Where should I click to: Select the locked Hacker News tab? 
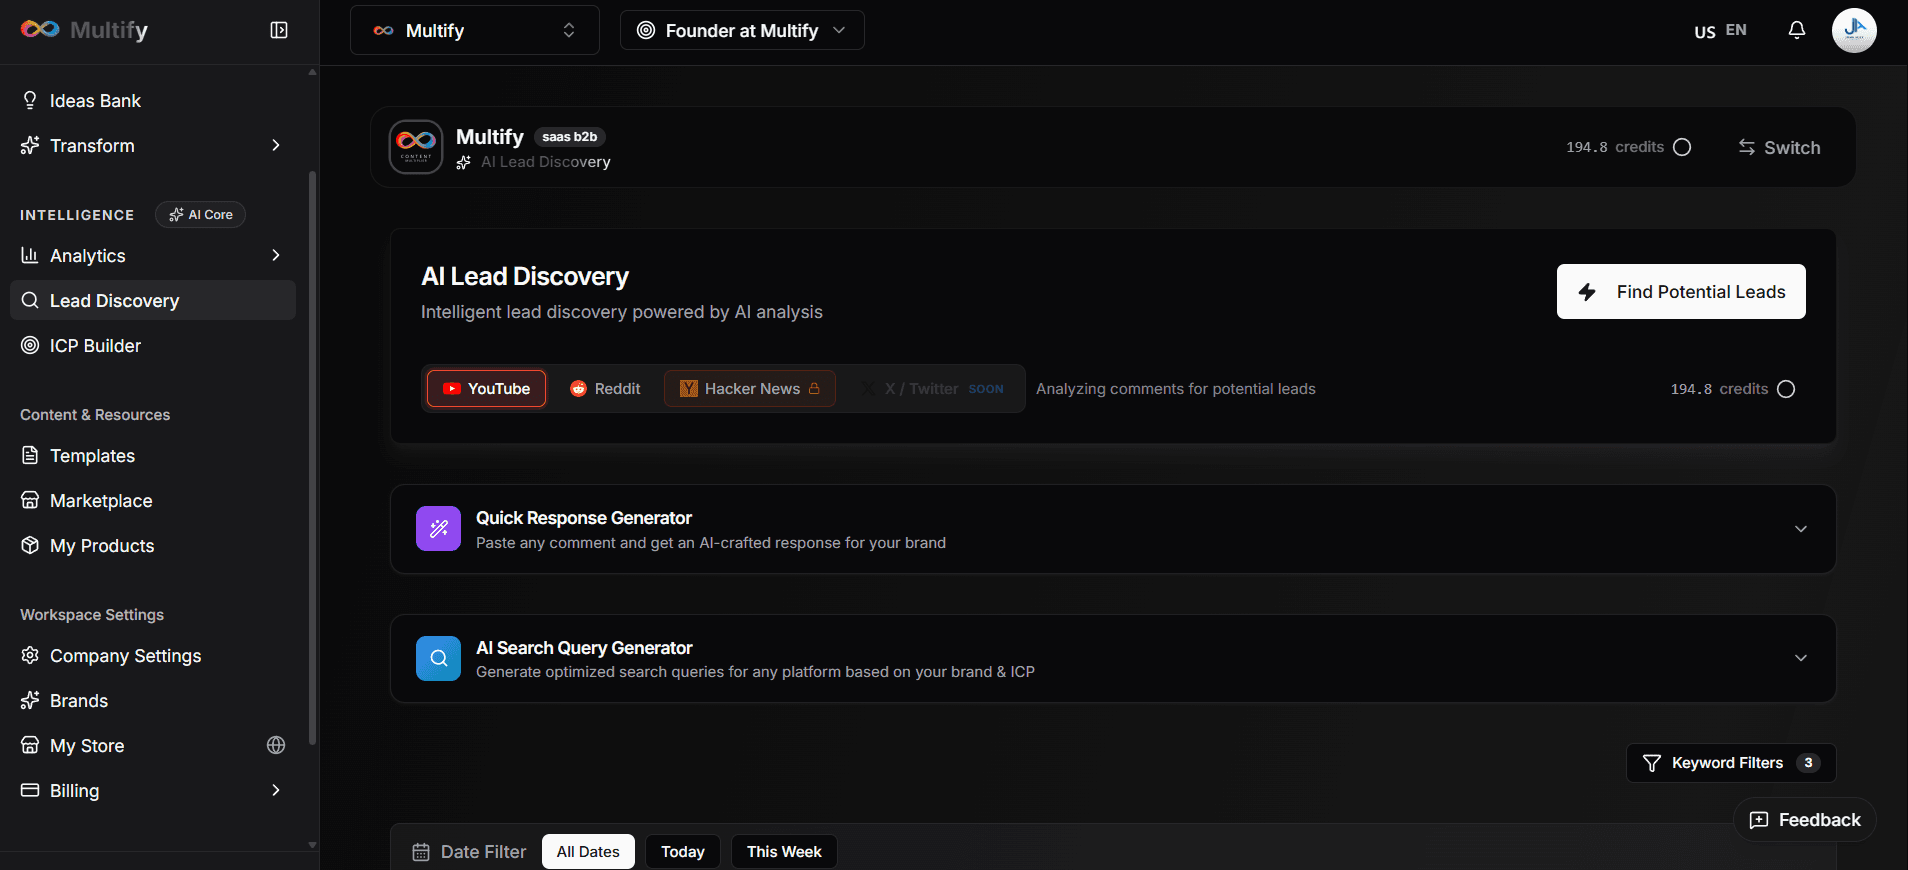click(x=750, y=389)
